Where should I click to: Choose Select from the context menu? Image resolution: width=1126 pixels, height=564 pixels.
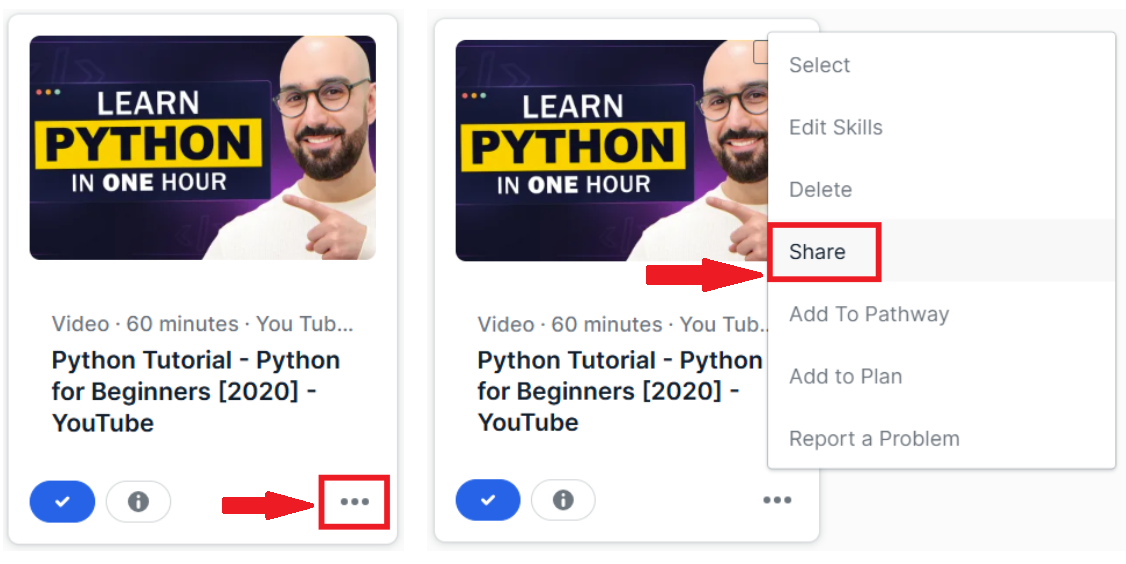click(819, 65)
